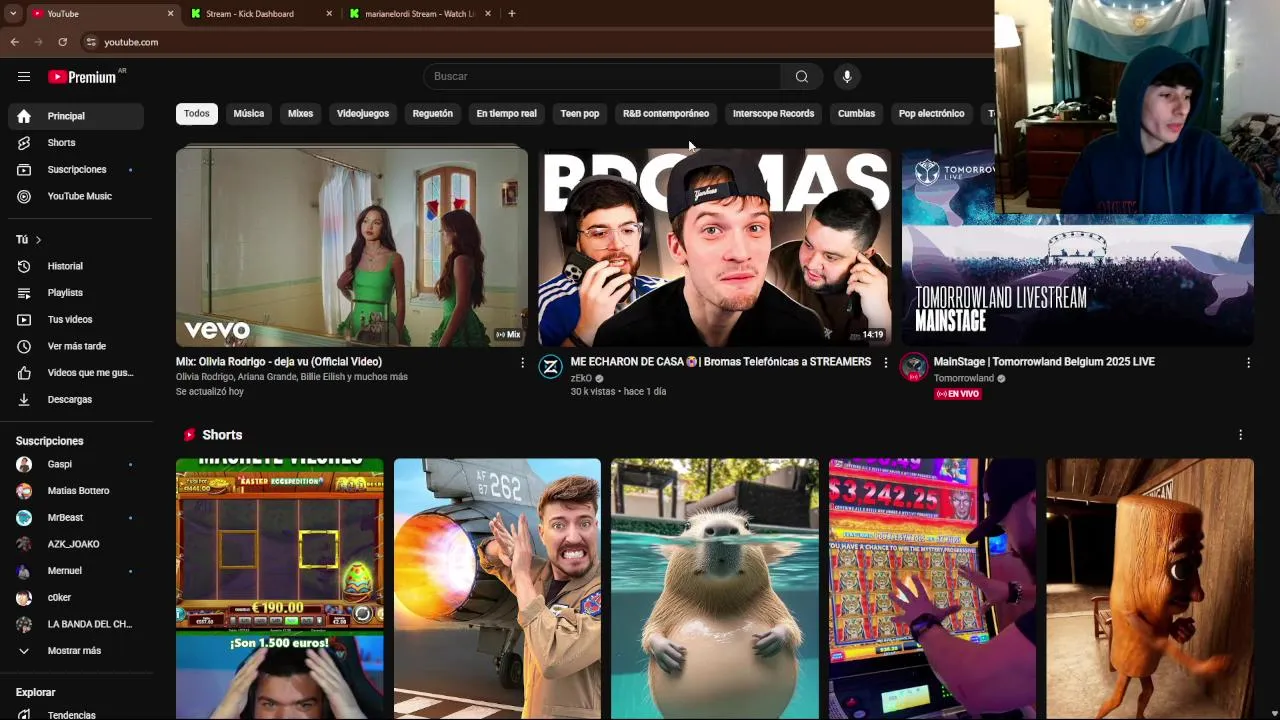
Task: Reload the page with refresh button
Action: [x=62, y=42]
